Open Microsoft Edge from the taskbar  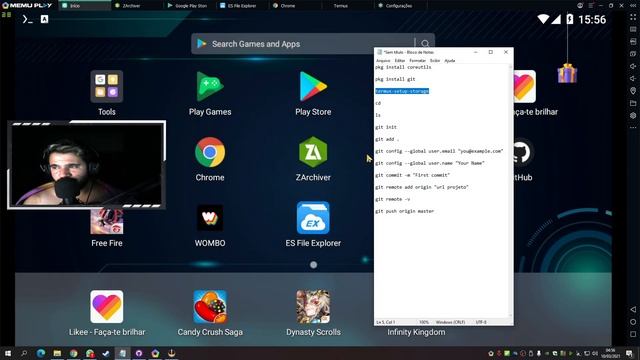[x=41, y=353]
